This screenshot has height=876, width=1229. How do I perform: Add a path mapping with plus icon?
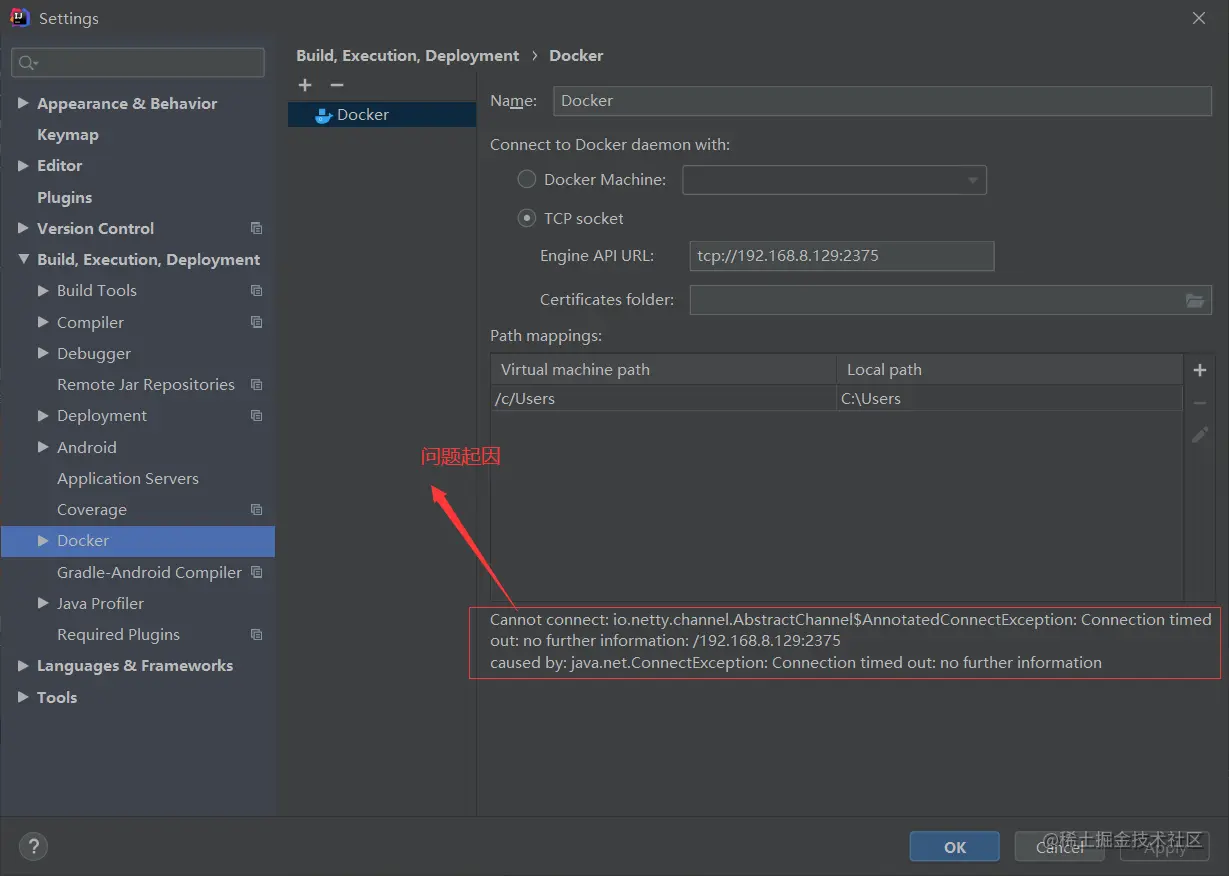[x=1200, y=370]
